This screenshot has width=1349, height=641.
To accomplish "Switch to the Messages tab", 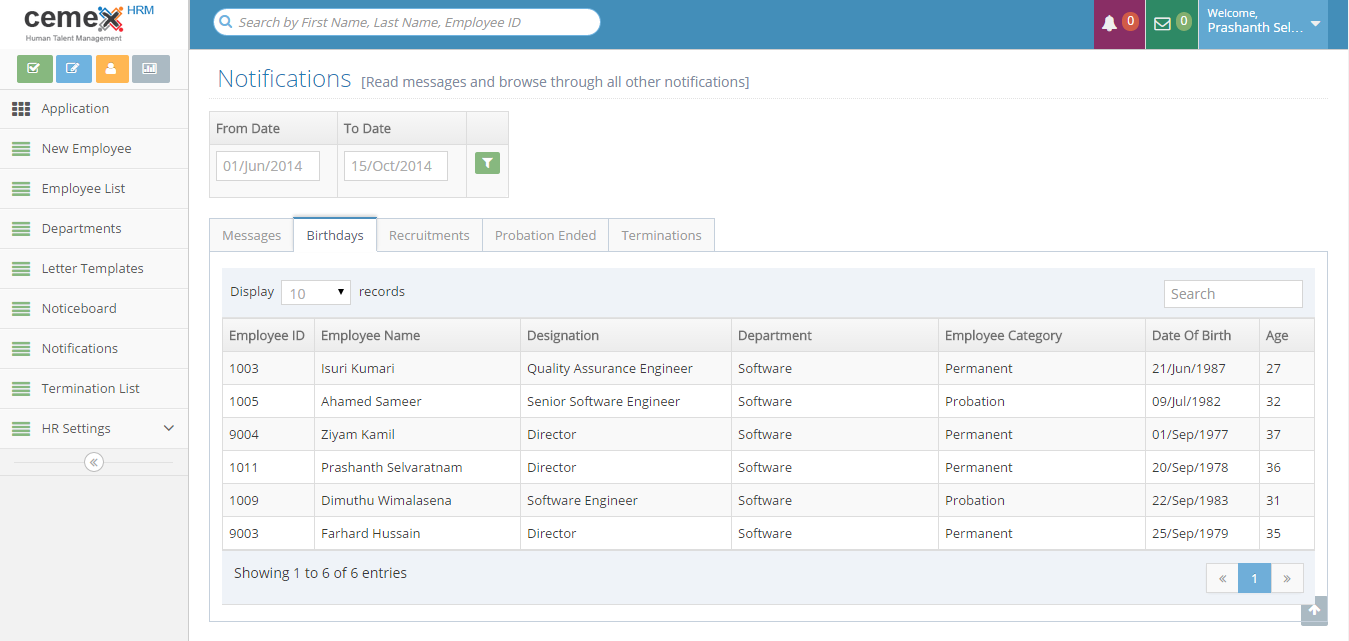I will tap(251, 235).
